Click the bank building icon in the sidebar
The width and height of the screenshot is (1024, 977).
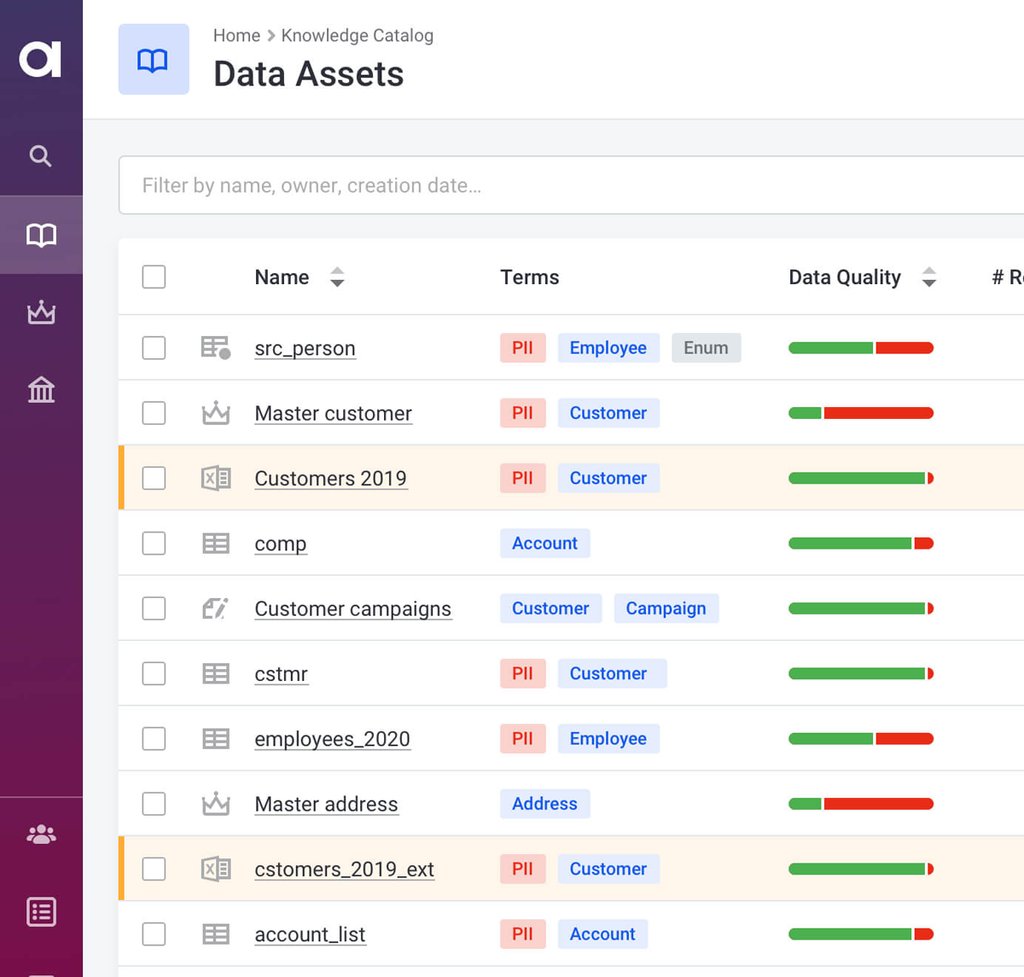40,389
